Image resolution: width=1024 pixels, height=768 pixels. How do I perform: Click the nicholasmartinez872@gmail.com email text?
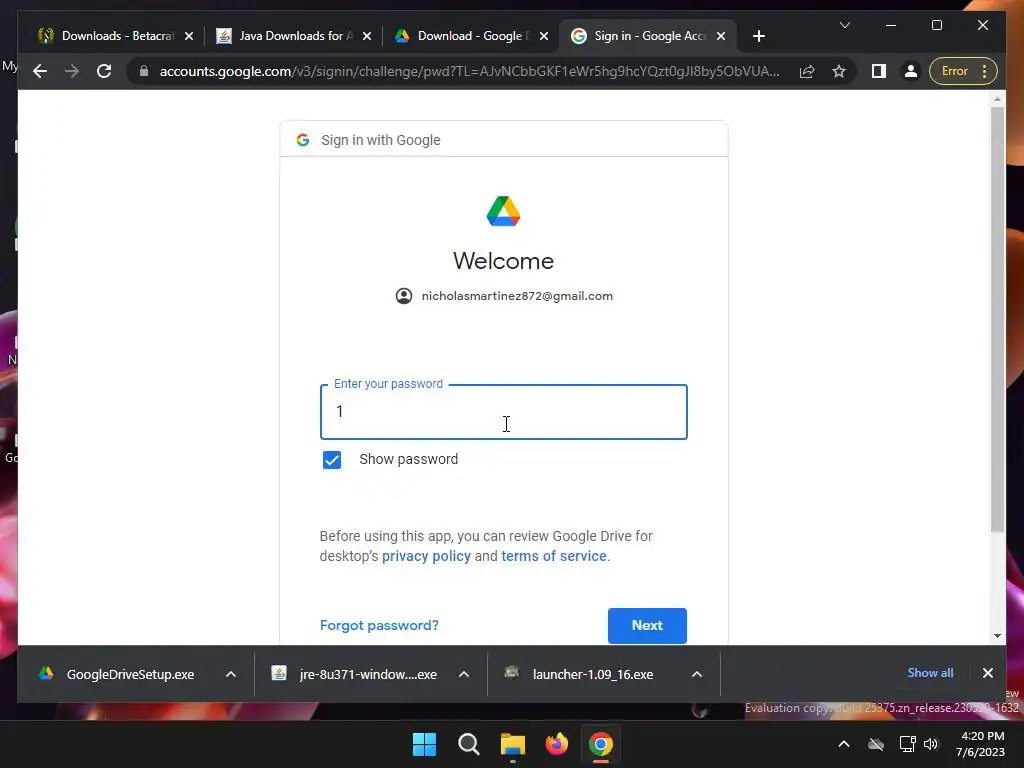tap(517, 296)
